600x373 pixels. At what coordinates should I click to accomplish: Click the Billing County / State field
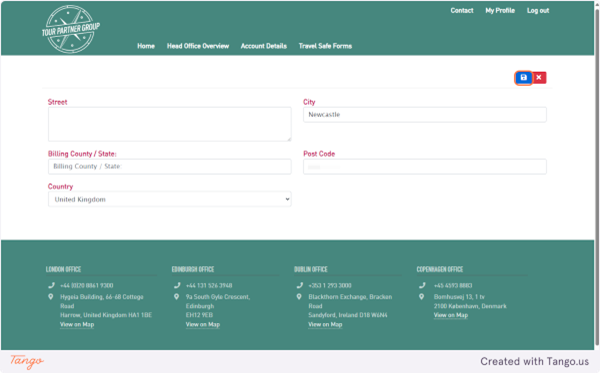(x=170, y=167)
